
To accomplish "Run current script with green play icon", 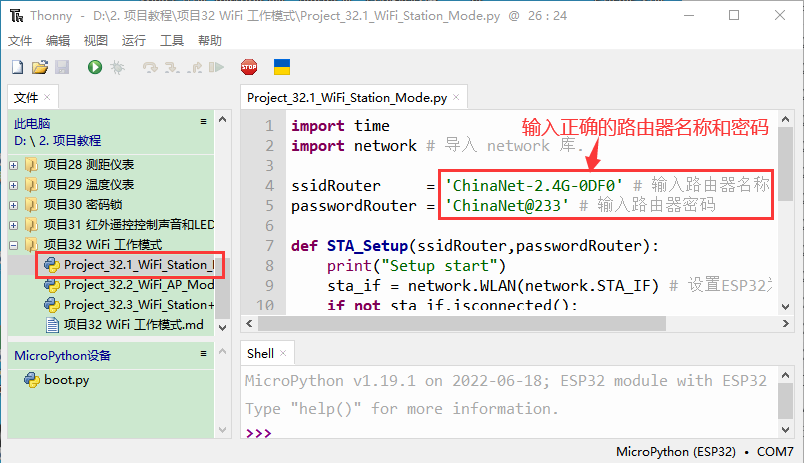I will 94,67.
